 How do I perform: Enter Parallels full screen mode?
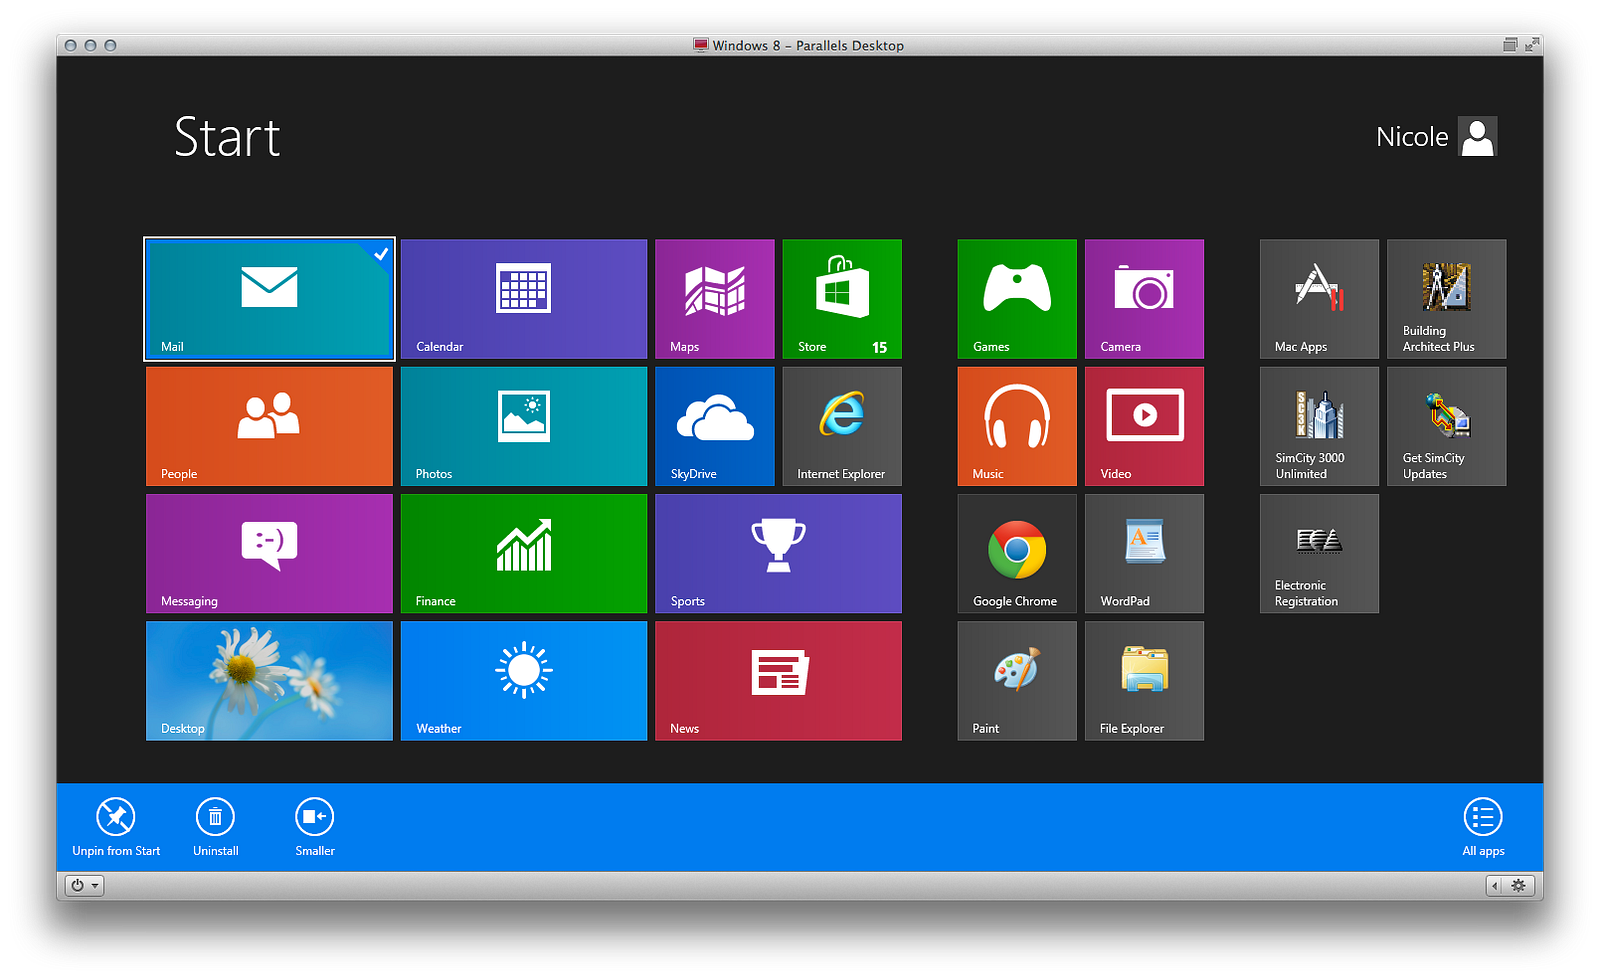tap(1532, 45)
